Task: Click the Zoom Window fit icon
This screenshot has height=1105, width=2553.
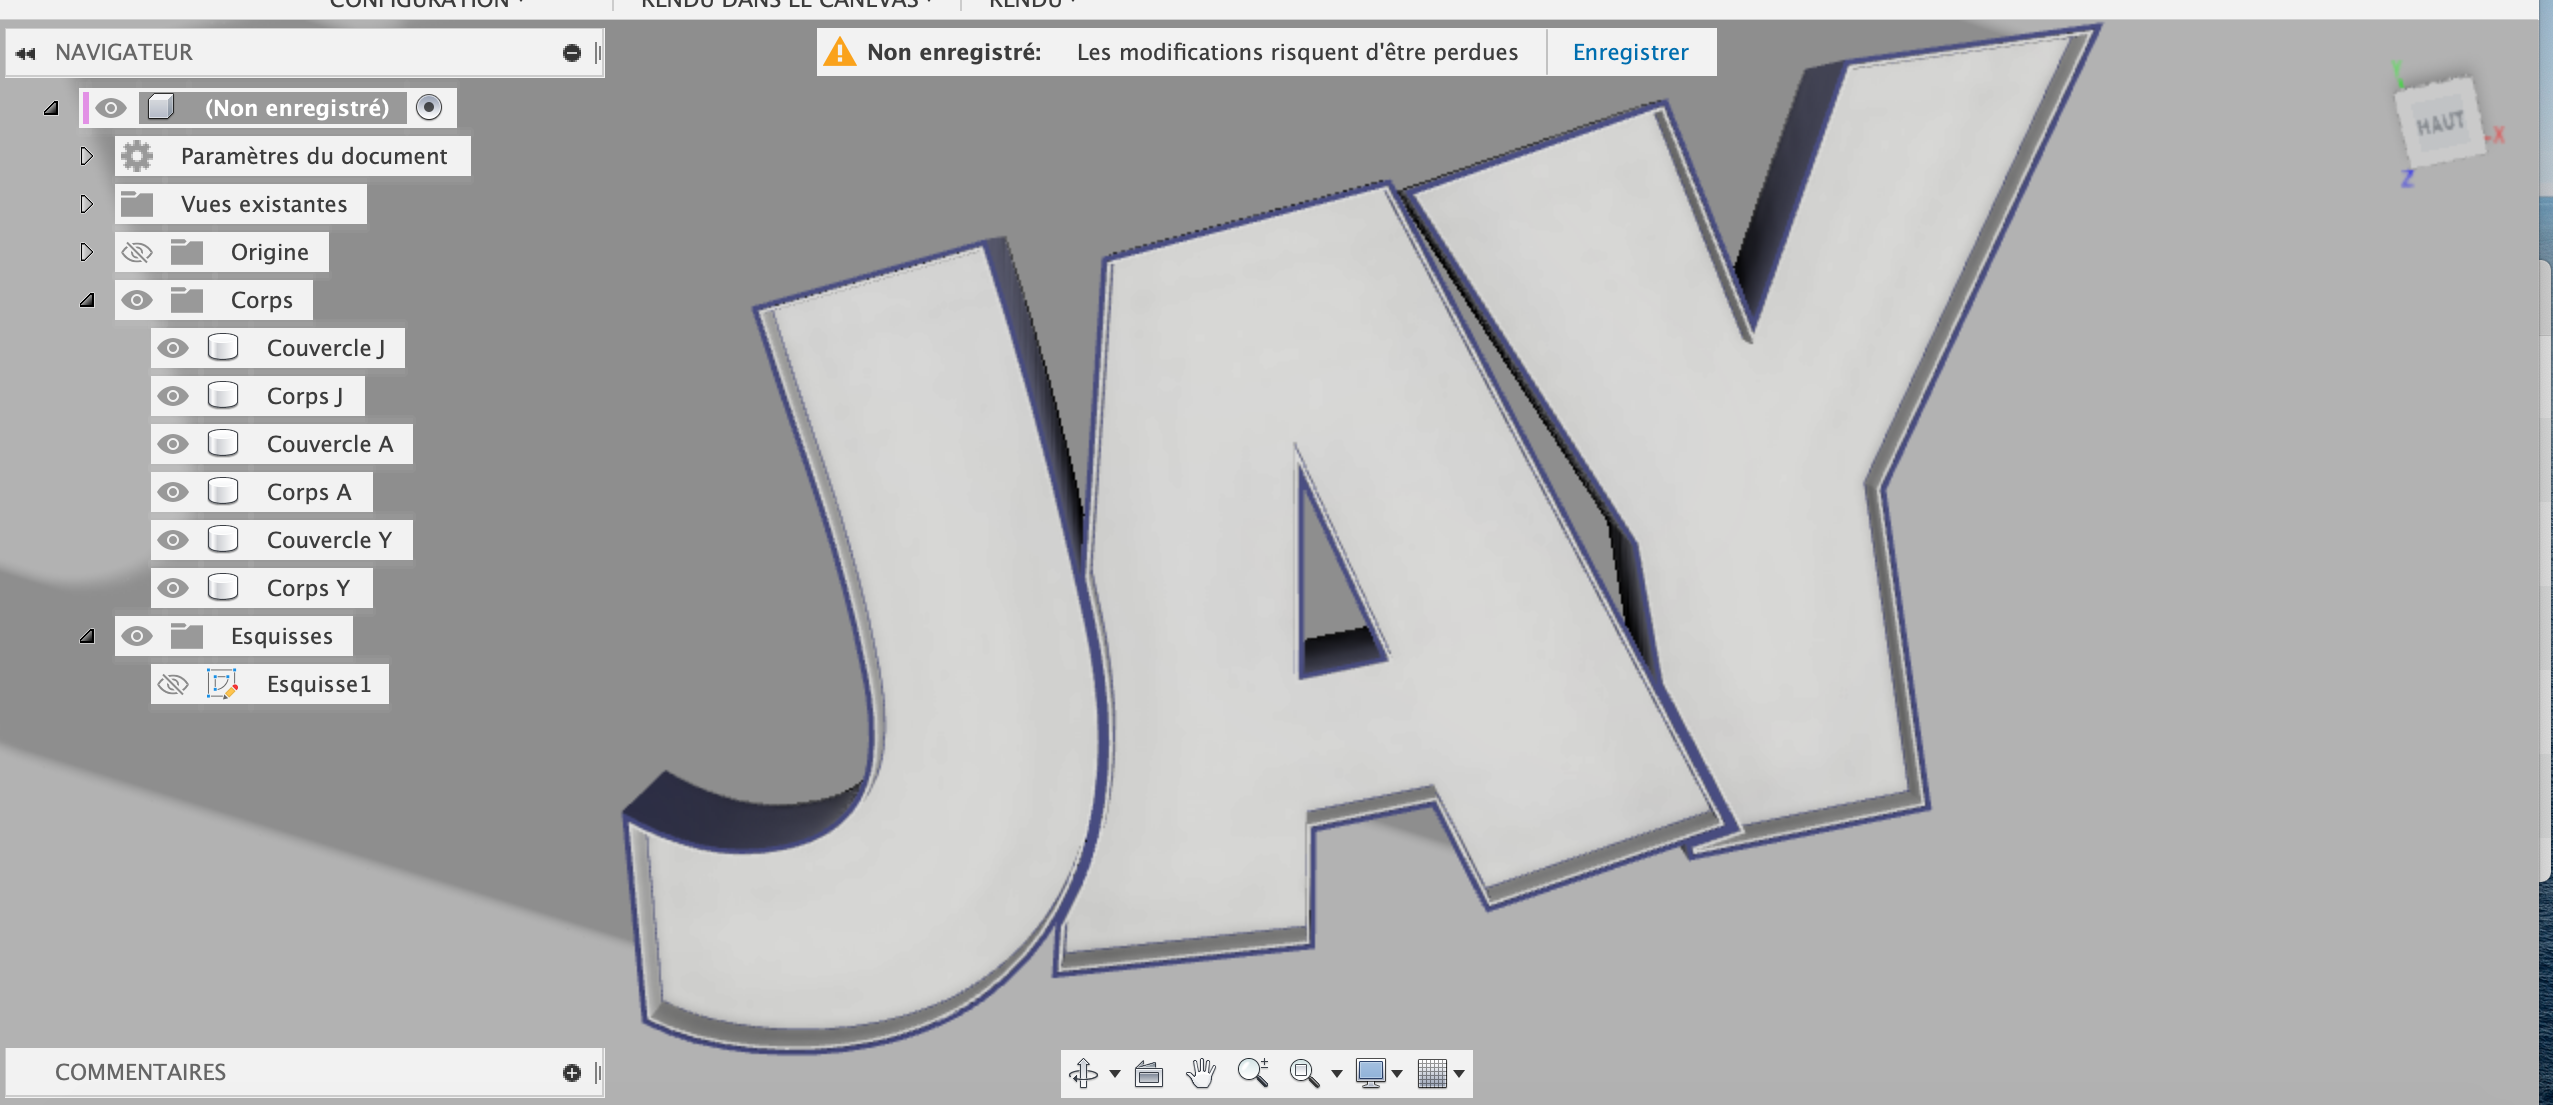Action: [1304, 1073]
